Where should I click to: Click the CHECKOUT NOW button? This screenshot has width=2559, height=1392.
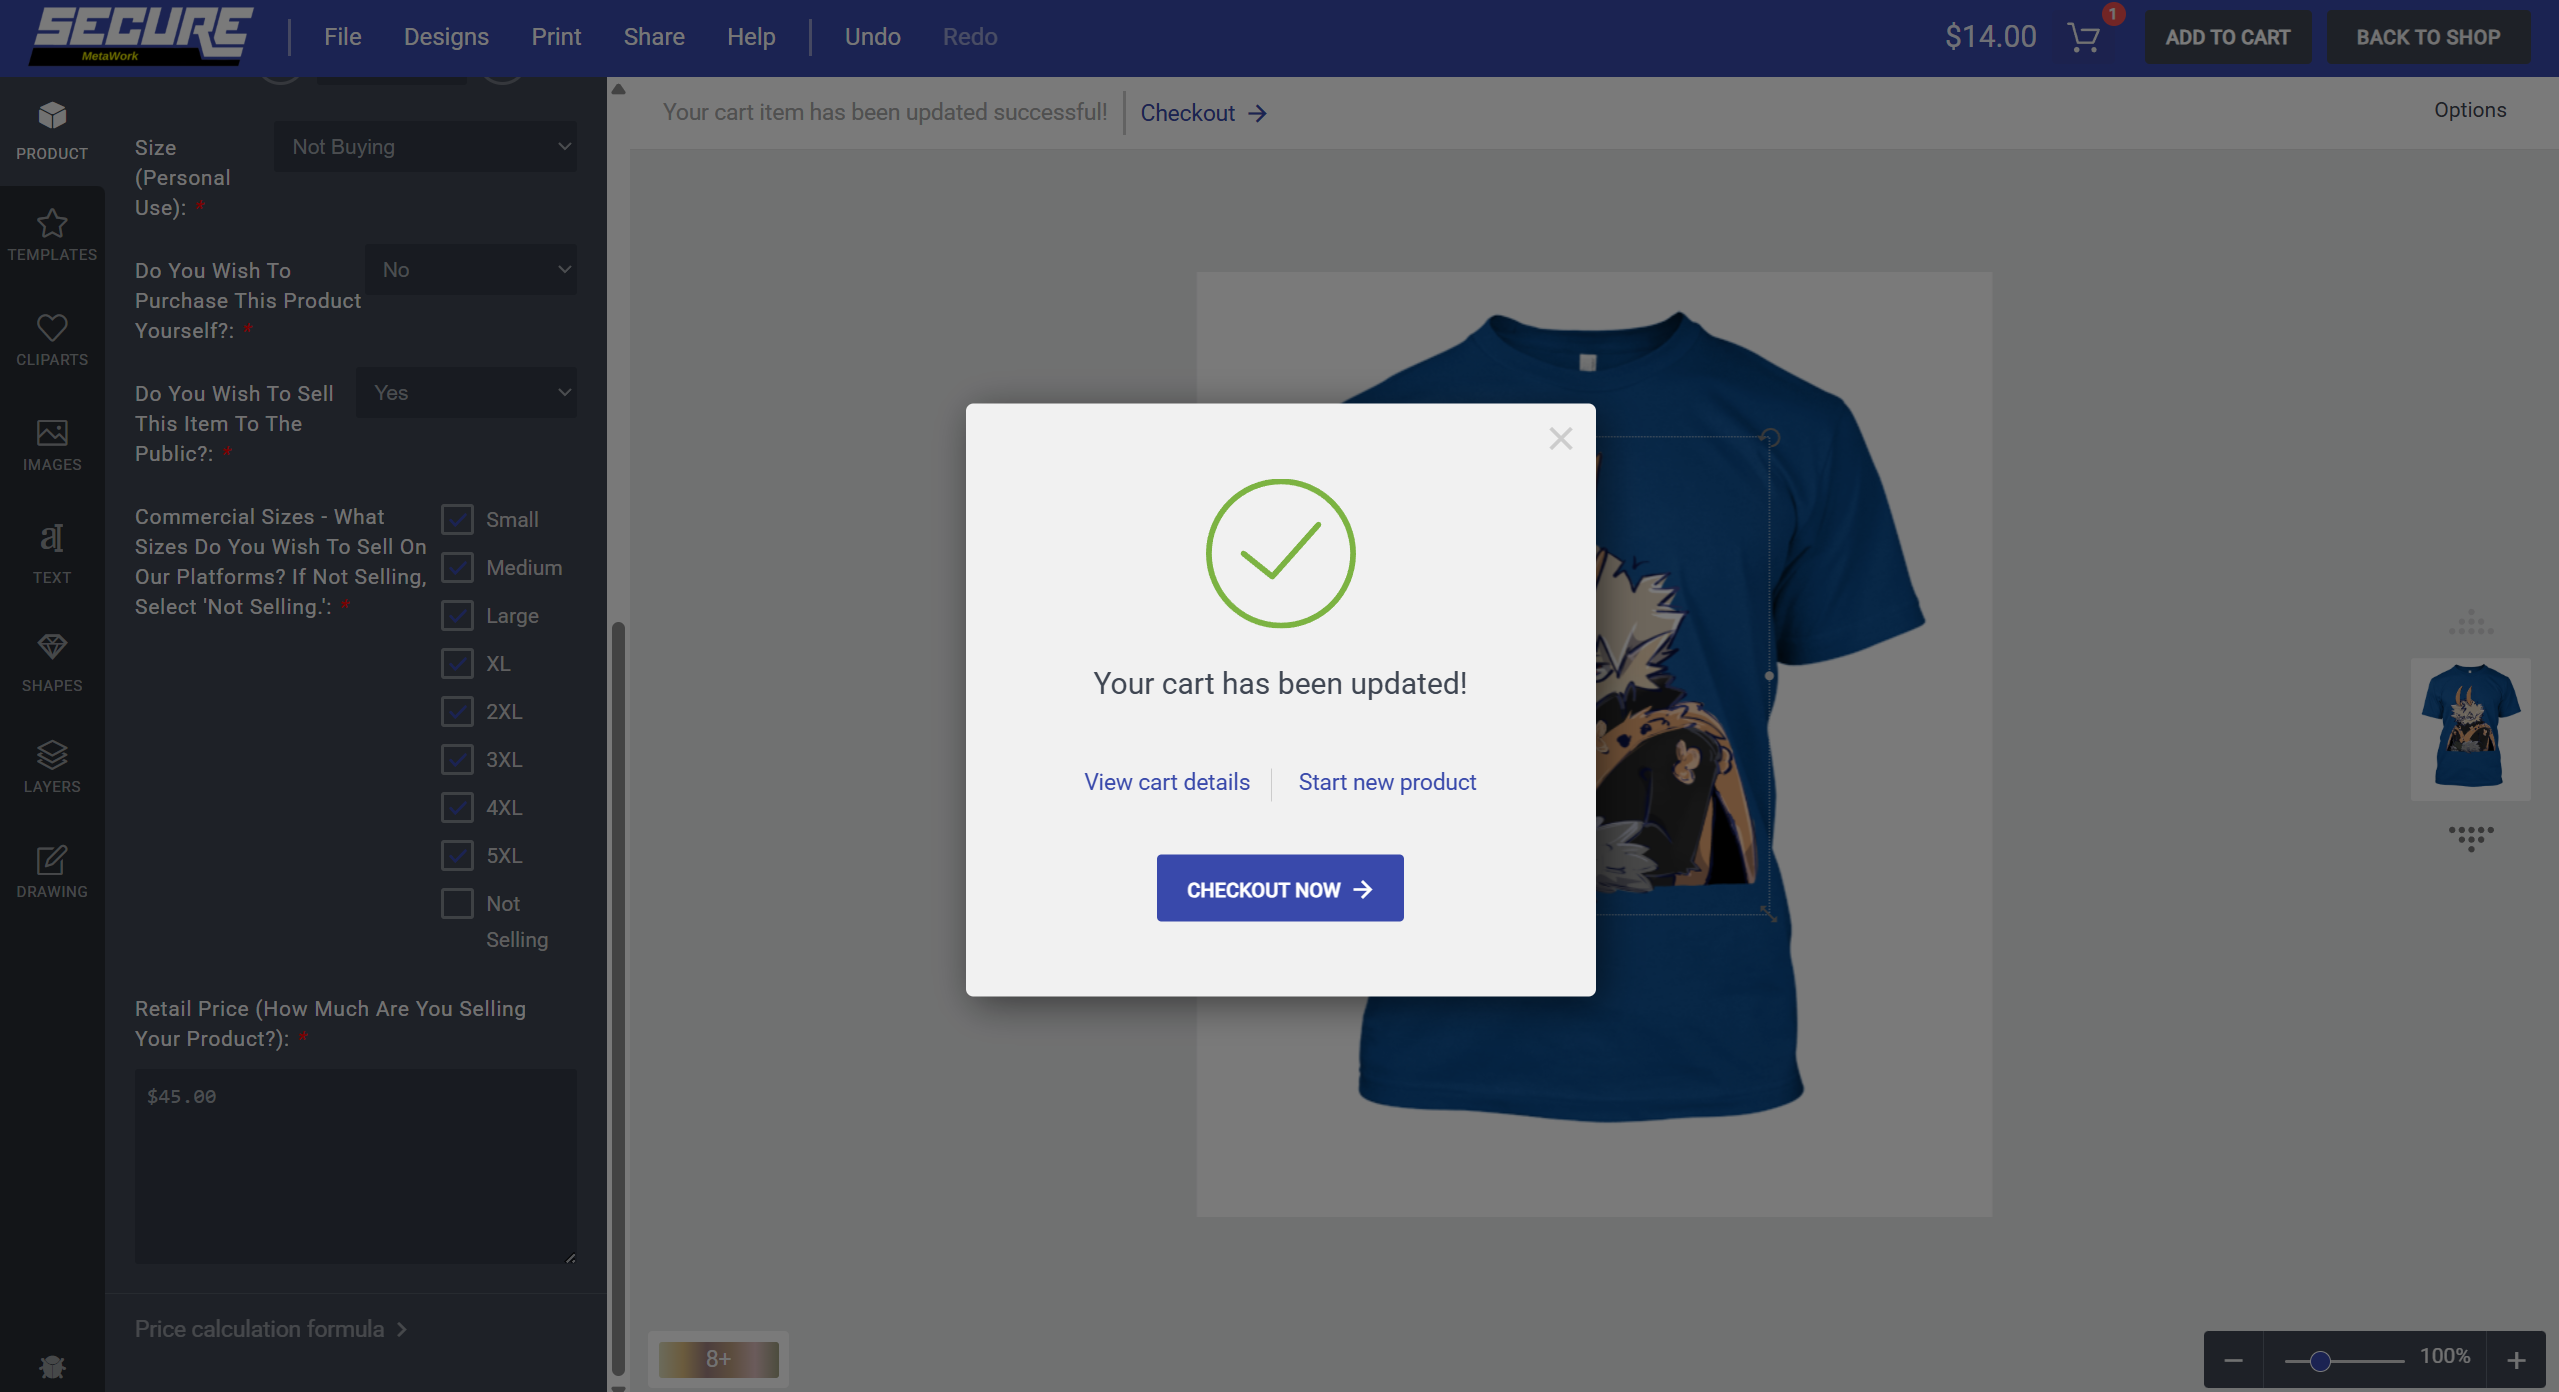point(1279,889)
